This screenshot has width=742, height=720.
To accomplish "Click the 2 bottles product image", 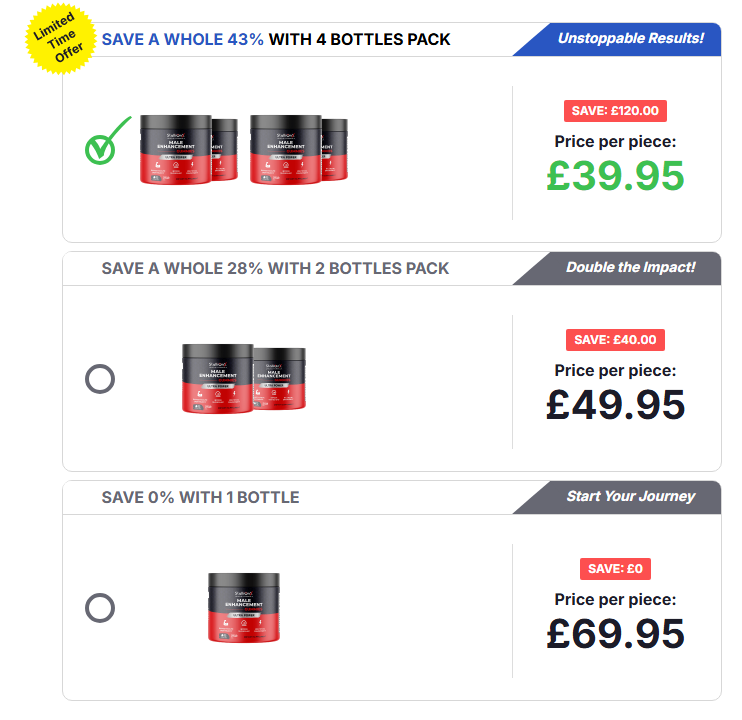I will point(244,378).
